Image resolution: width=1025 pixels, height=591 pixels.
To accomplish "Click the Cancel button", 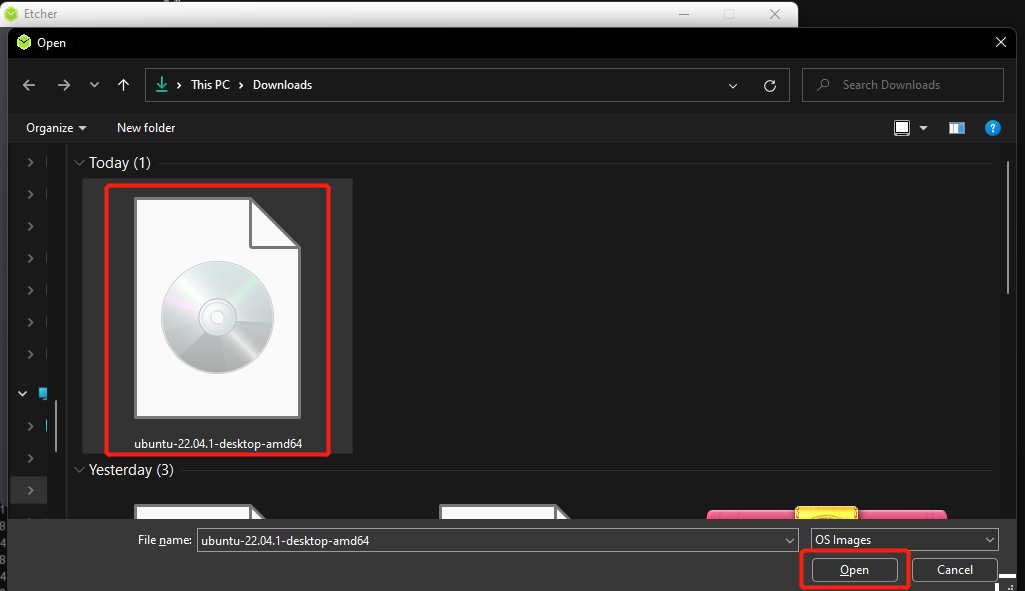I will click(954, 570).
